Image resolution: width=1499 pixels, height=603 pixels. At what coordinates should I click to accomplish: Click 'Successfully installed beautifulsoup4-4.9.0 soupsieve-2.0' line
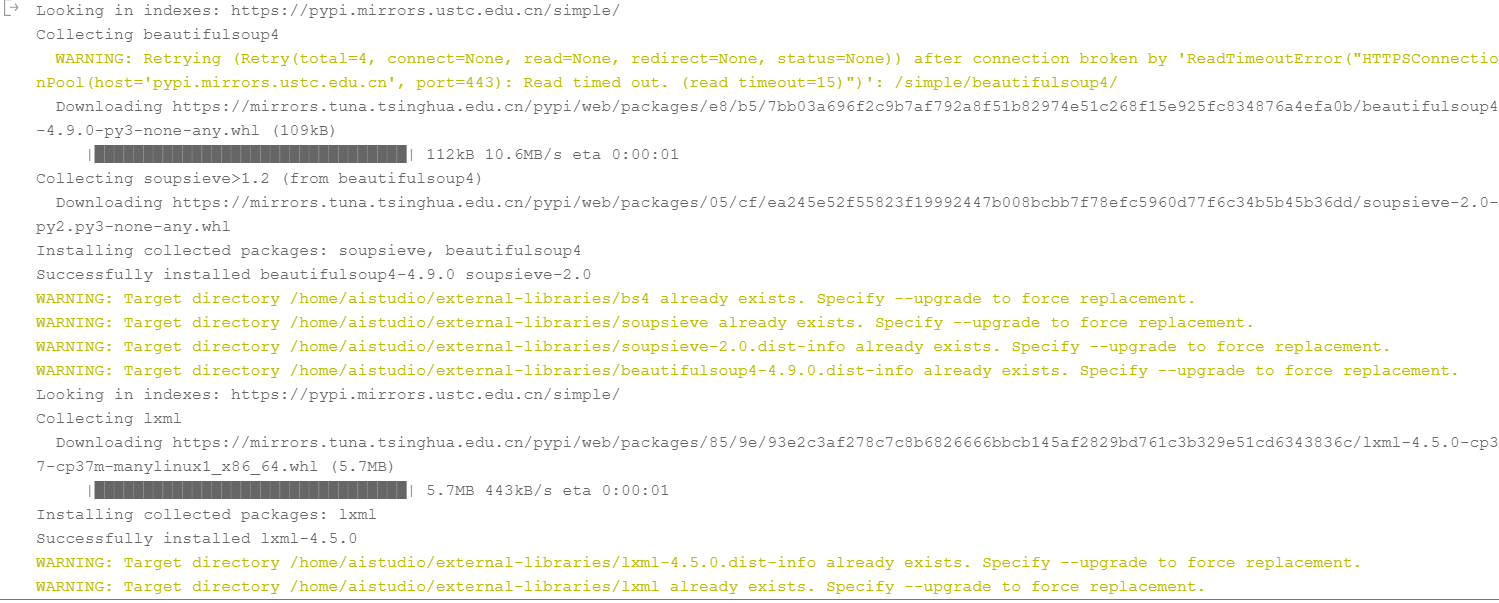[x=314, y=275]
